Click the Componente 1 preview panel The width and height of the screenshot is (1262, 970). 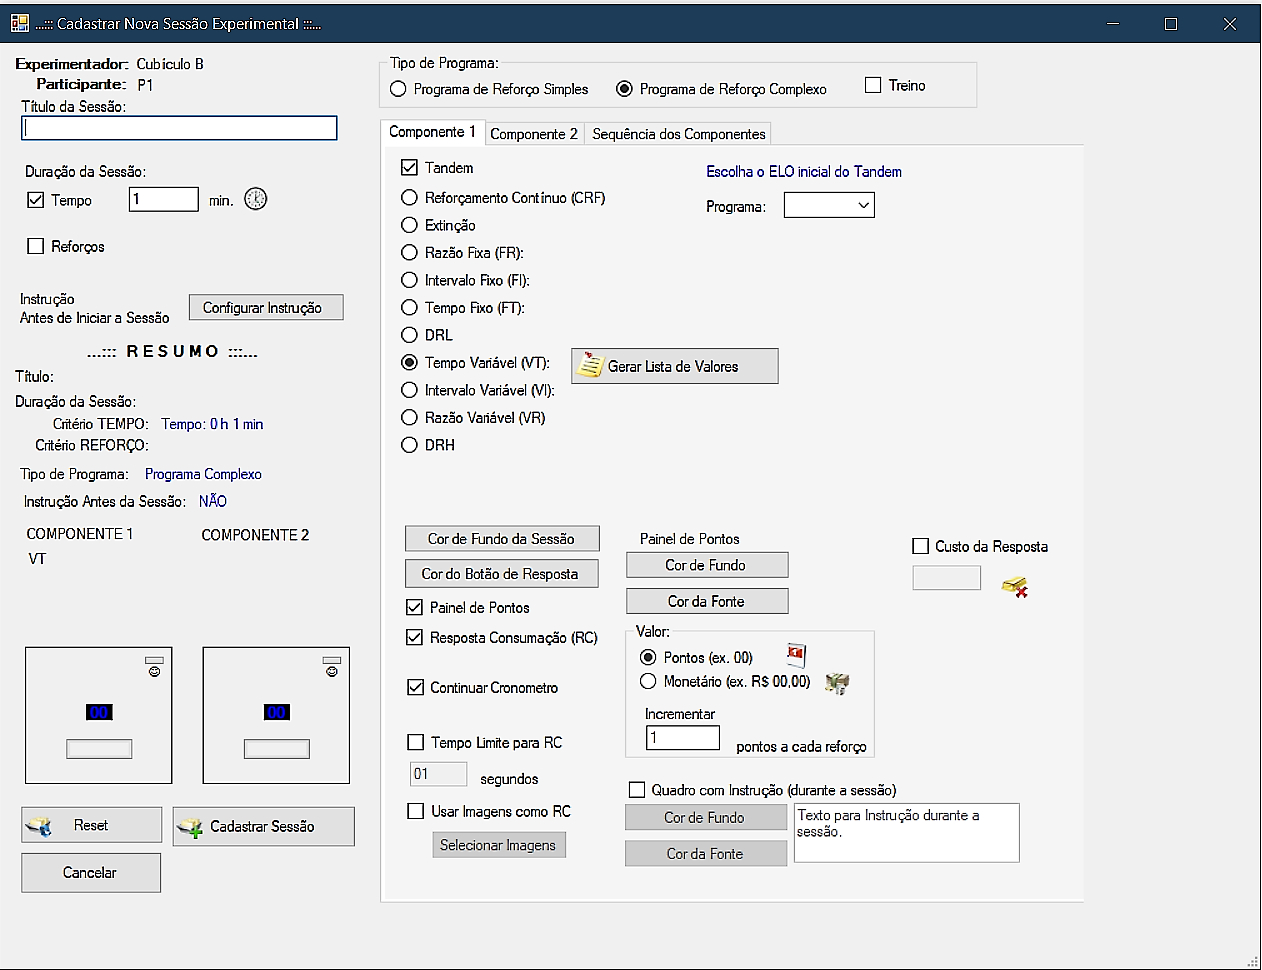click(x=98, y=715)
